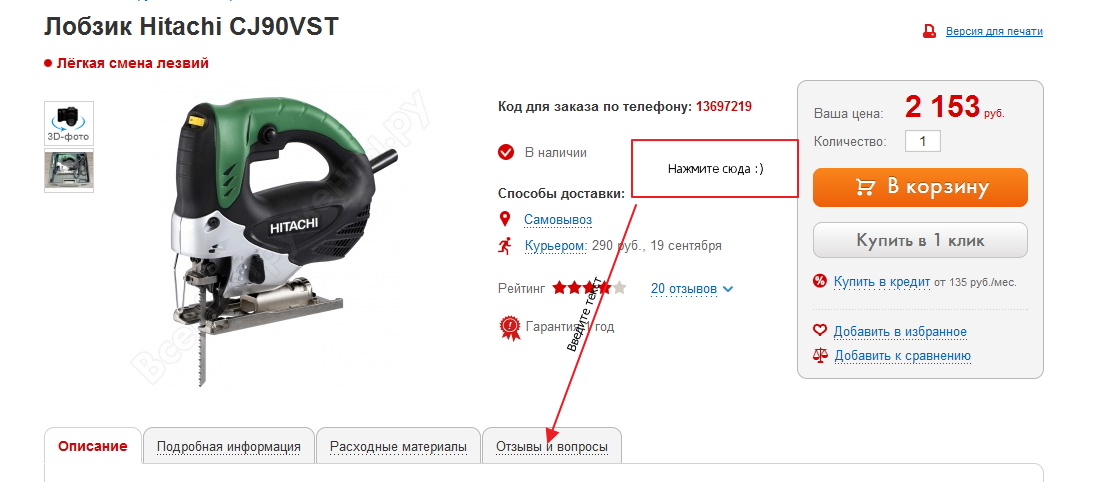This screenshot has width=1115, height=482.
Task: Click the star rating row
Action: coord(589,288)
